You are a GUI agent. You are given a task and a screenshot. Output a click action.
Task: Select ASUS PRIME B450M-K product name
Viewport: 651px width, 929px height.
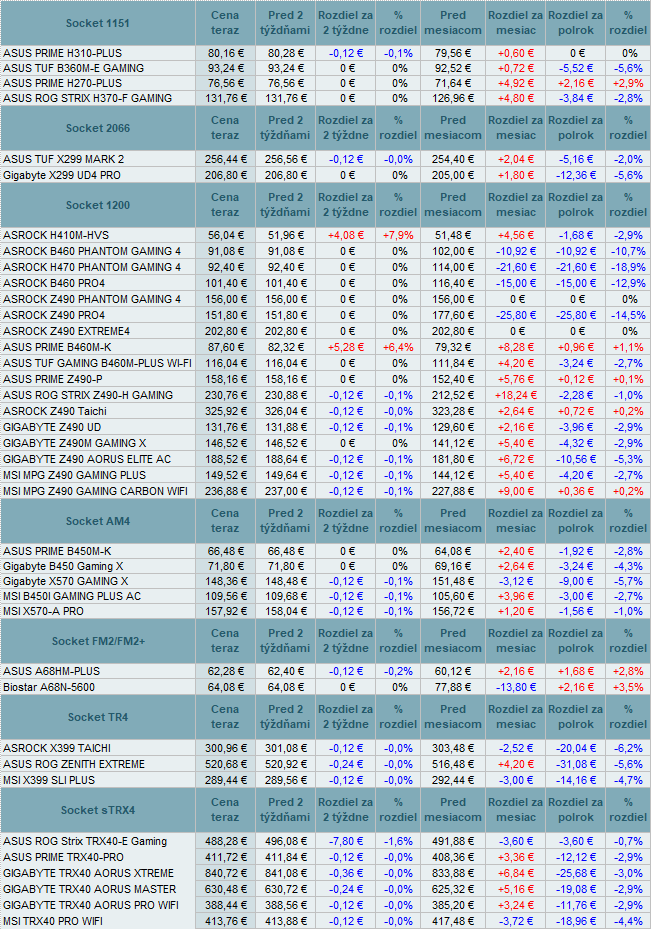(x=57, y=552)
